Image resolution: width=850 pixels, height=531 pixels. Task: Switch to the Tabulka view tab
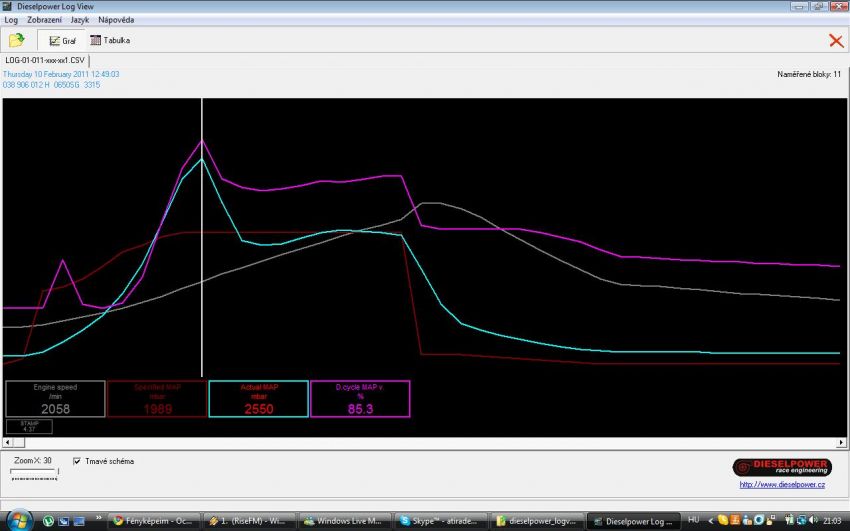pos(110,40)
